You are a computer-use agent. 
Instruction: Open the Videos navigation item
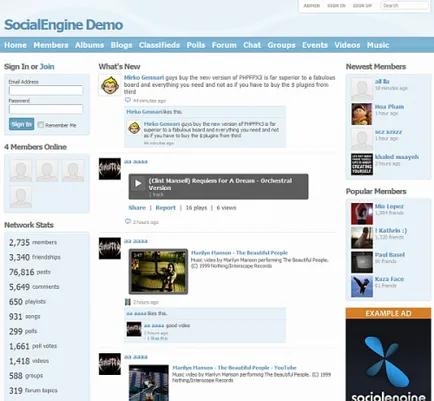point(347,45)
